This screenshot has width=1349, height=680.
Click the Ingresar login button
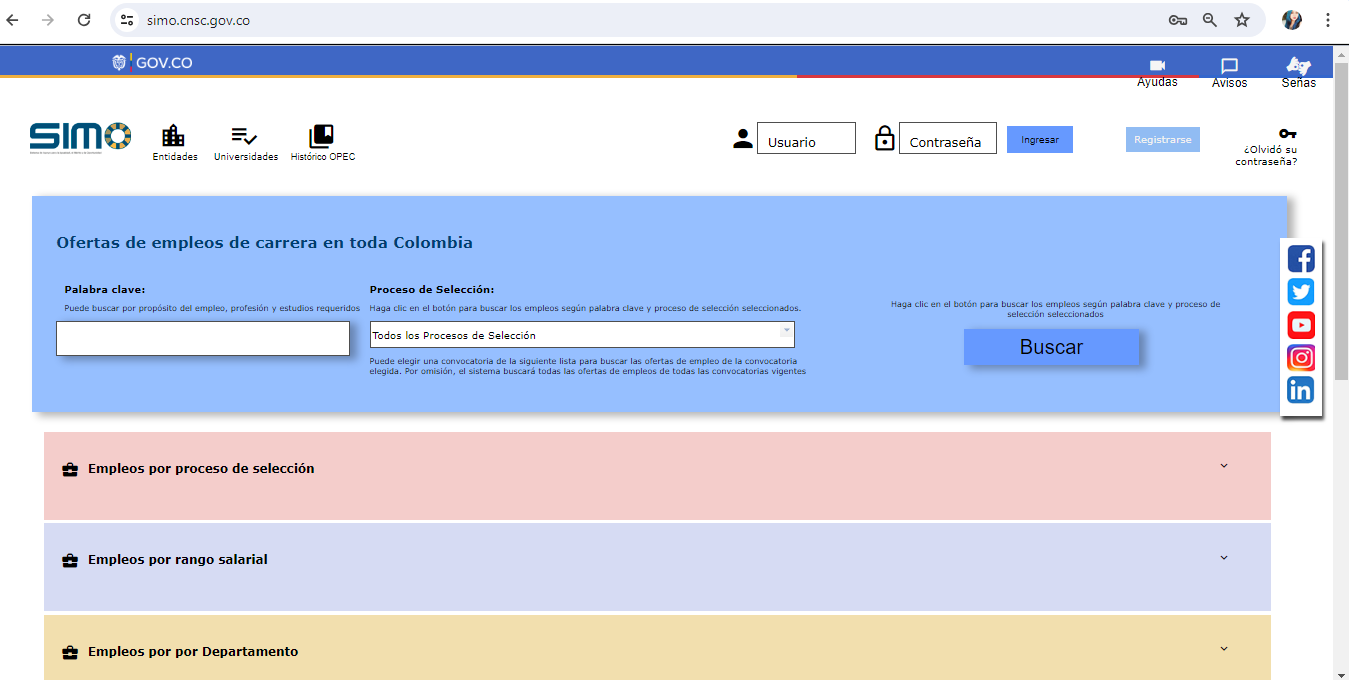pyautogui.click(x=1039, y=140)
